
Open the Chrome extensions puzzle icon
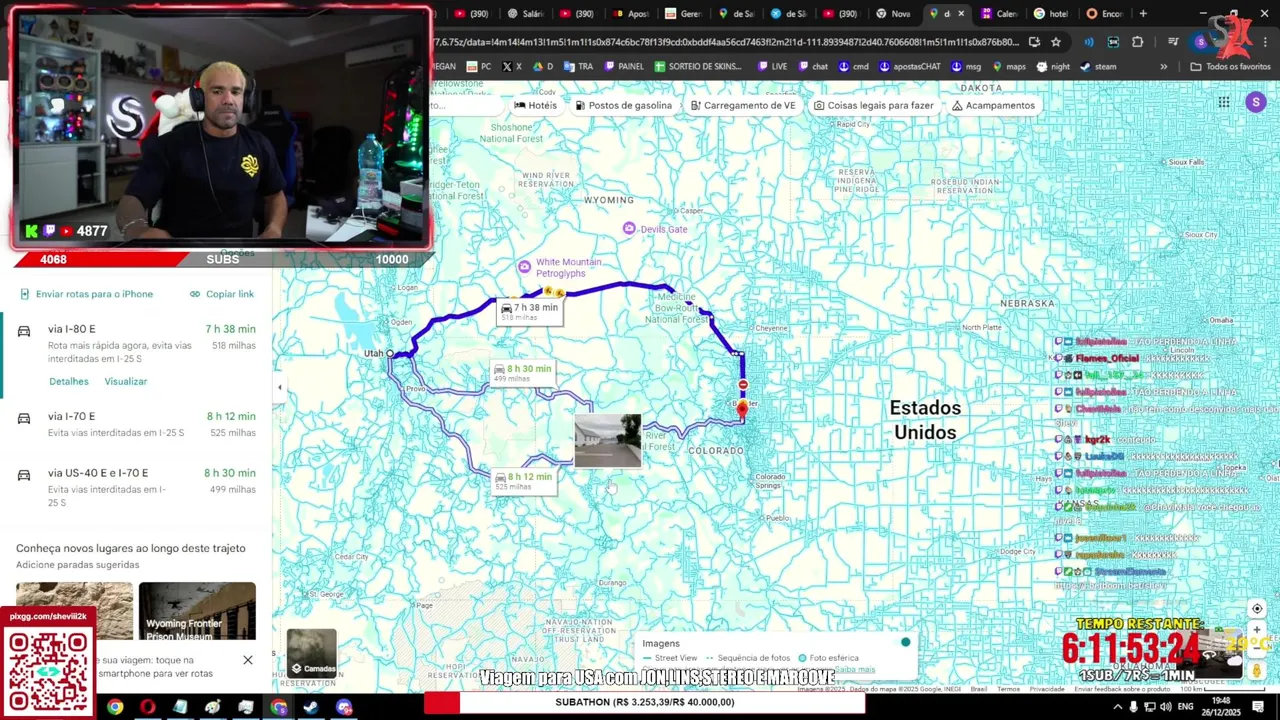1138,42
